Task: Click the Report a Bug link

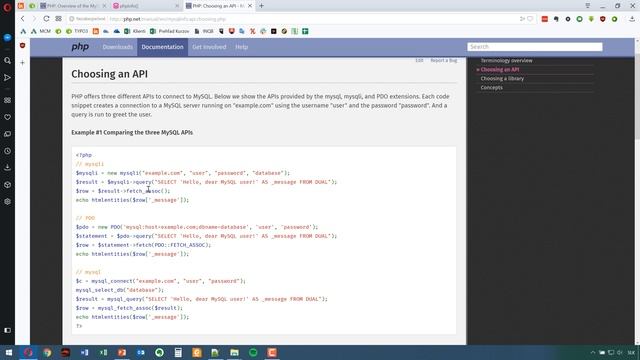Action: pos(444,60)
